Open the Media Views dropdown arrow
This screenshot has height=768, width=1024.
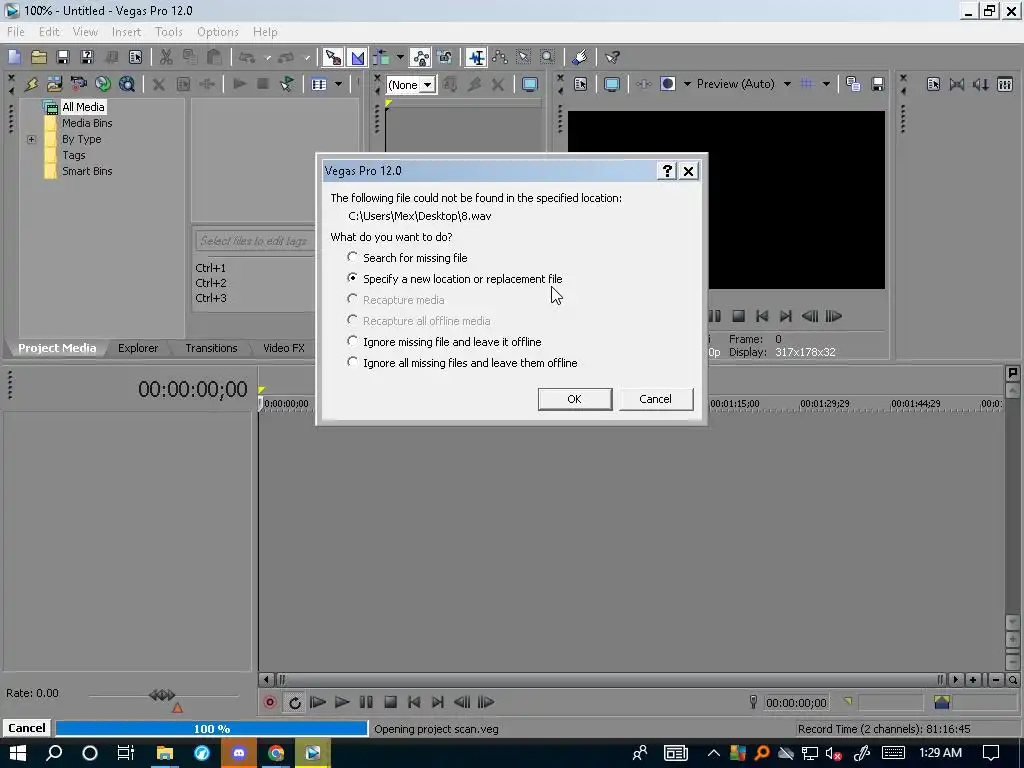coord(338,84)
